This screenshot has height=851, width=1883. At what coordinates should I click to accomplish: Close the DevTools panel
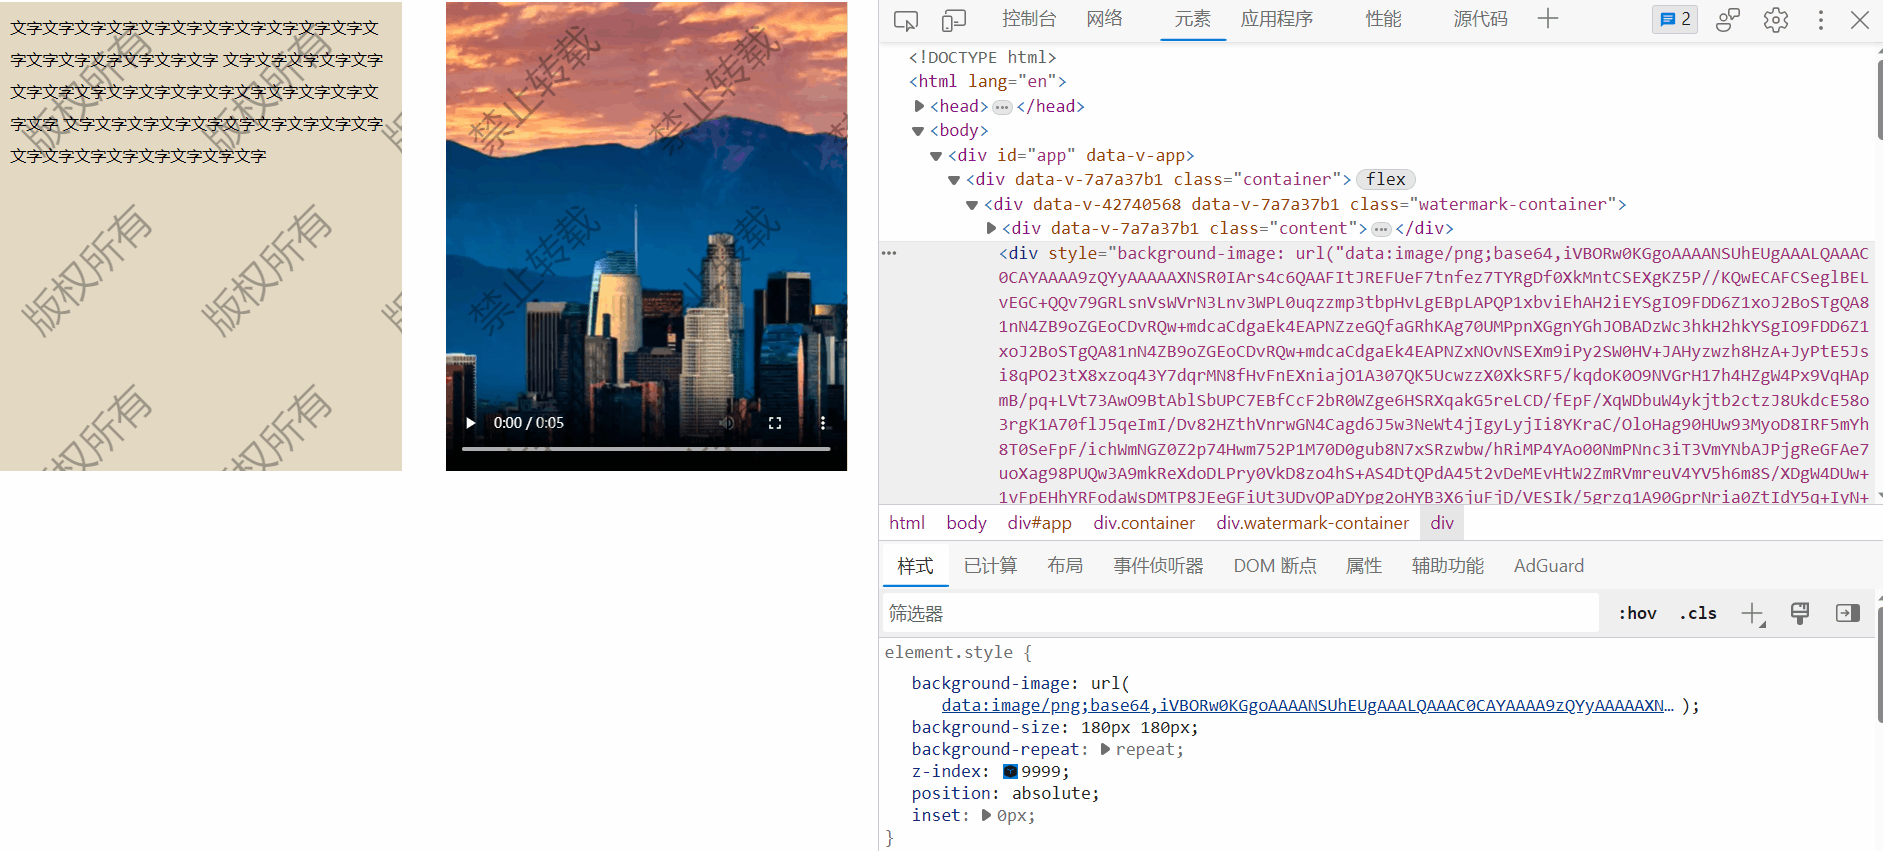1860,20
